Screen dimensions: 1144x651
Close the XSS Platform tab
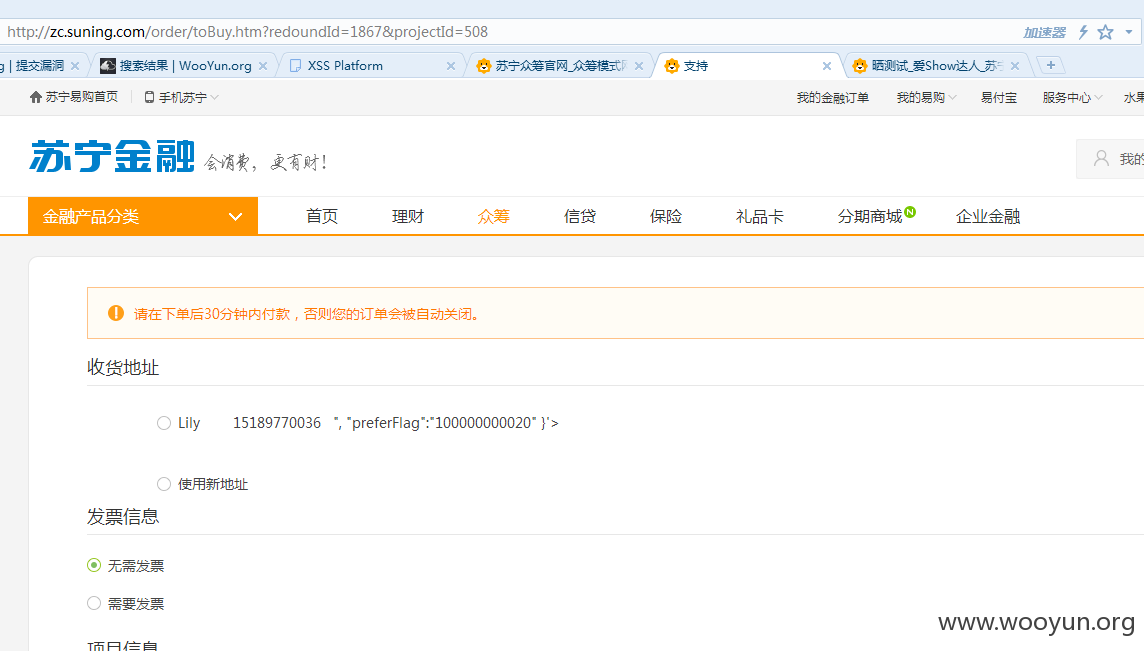click(x=451, y=66)
